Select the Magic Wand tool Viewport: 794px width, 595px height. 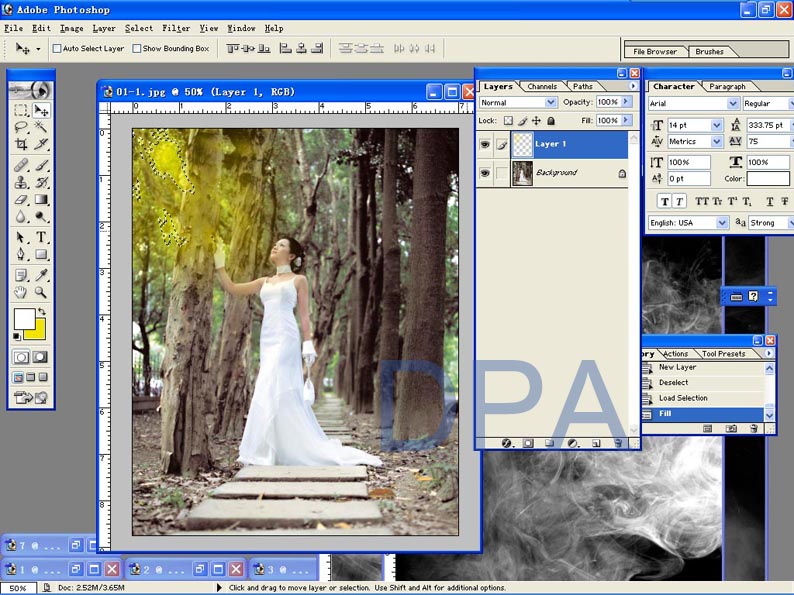[41, 127]
